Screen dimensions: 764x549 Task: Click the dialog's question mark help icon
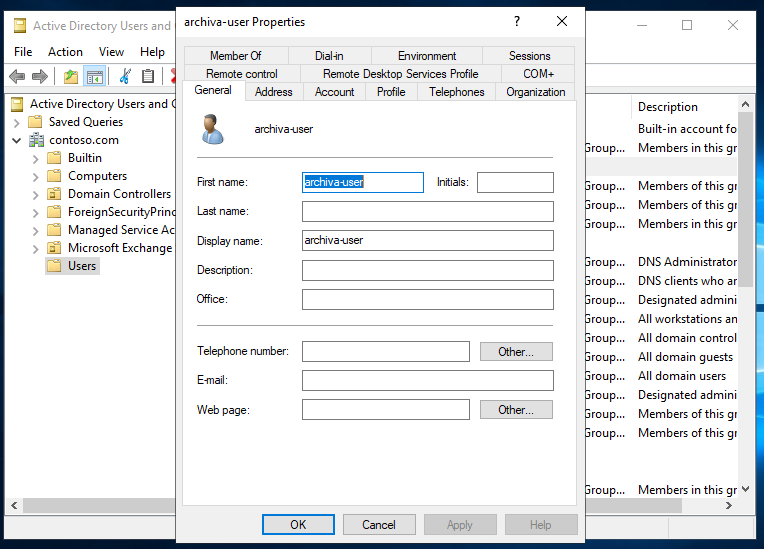pyautogui.click(x=517, y=21)
